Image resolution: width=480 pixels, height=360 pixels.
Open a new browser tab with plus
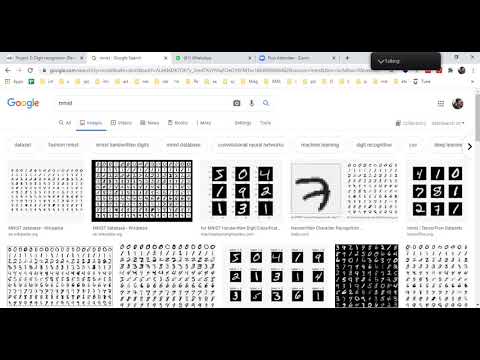click(347, 58)
